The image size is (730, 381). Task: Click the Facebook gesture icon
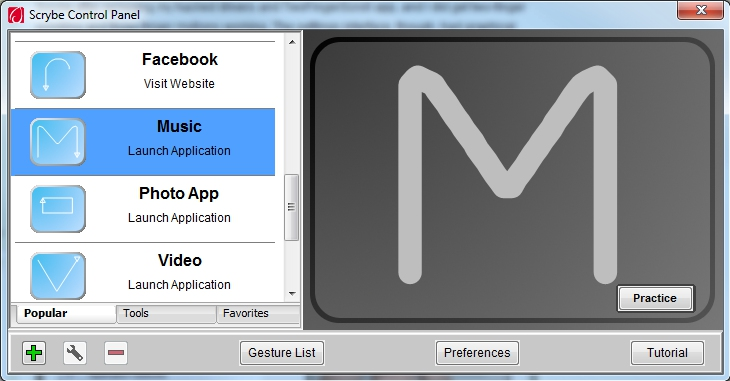(x=58, y=75)
